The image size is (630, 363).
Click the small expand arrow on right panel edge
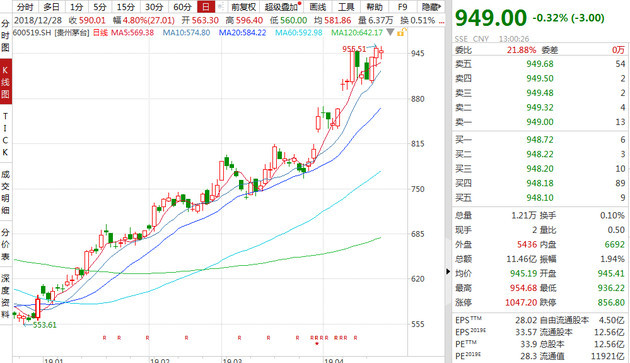(448, 272)
